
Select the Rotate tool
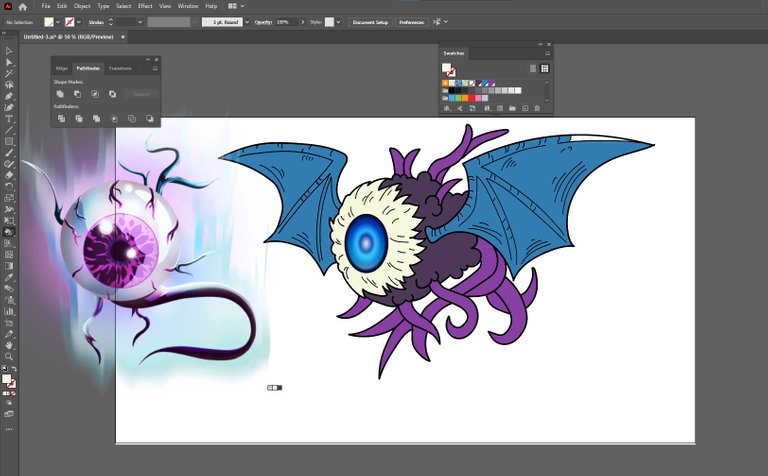click(9, 187)
